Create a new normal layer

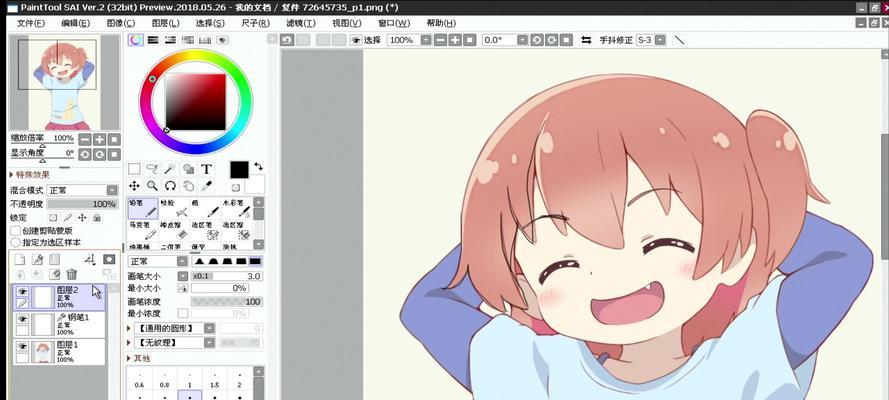(x=20, y=259)
